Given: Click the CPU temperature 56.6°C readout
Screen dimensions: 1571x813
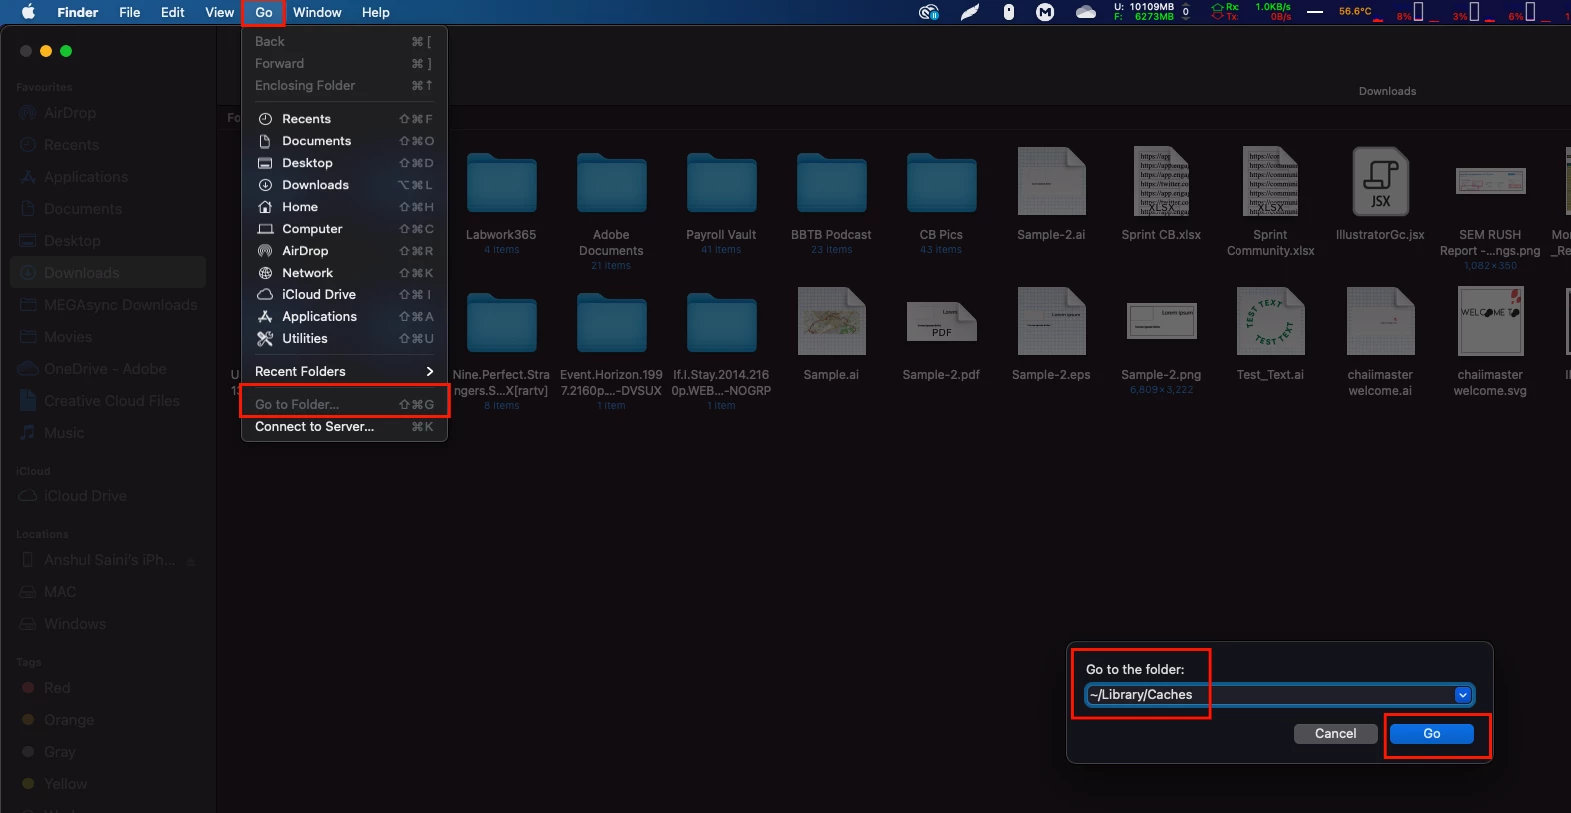Looking at the screenshot, I should tap(1355, 12).
